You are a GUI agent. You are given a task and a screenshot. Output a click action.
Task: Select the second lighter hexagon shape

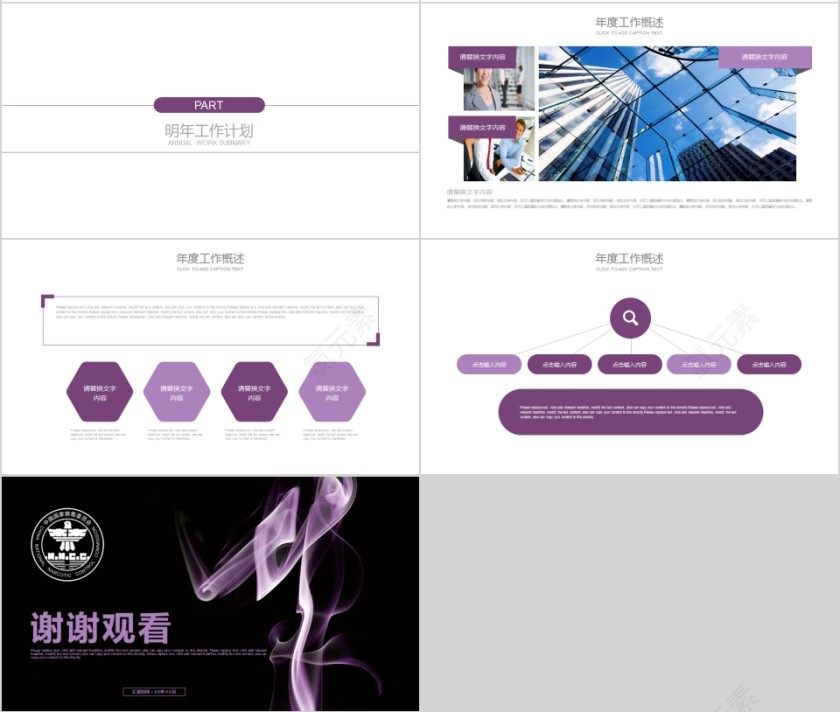coord(176,391)
